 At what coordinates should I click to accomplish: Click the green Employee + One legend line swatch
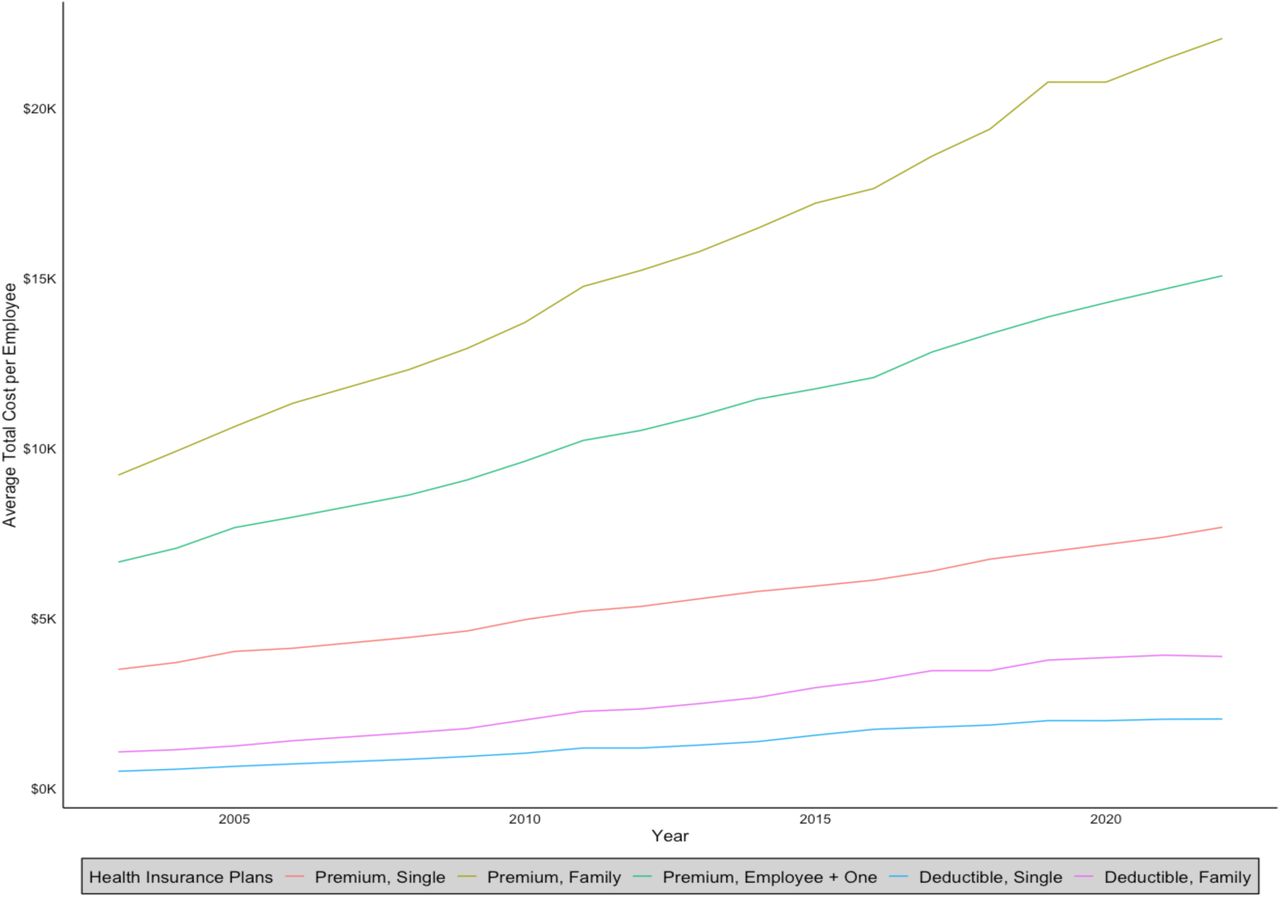[642, 877]
